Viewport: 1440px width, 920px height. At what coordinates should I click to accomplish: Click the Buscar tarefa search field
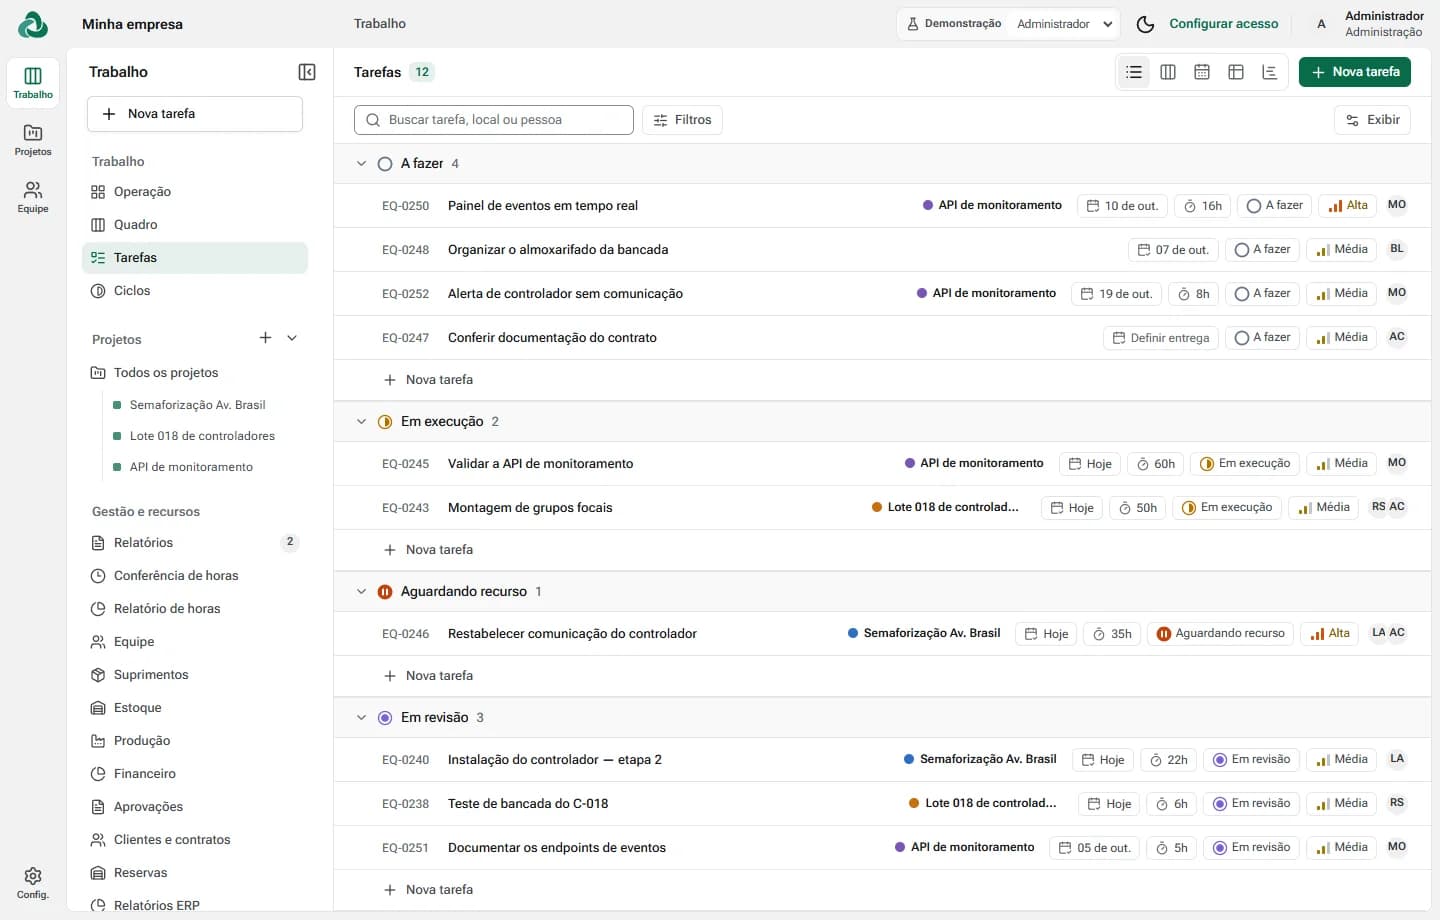pyautogui.click(x=494, y=120)
